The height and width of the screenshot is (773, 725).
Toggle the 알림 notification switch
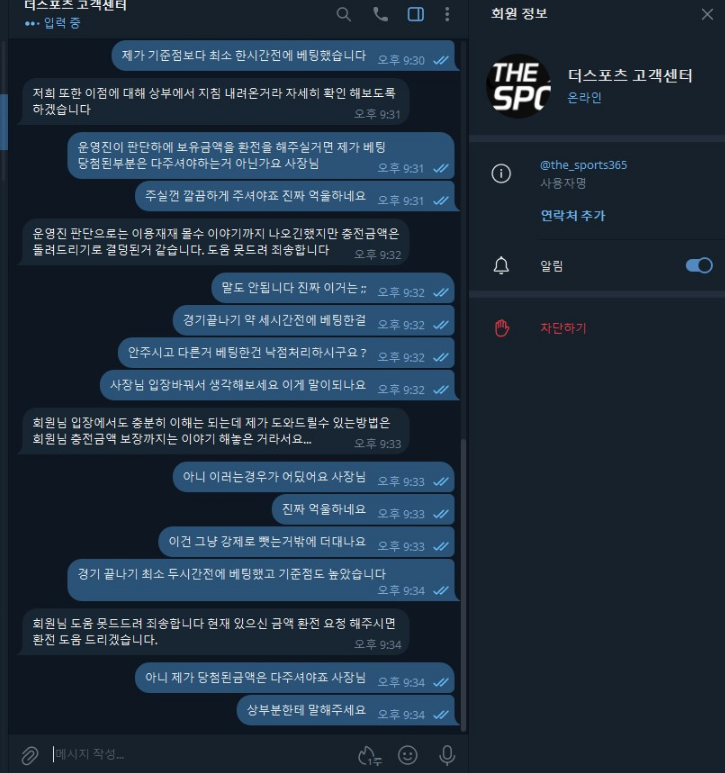(x=699, y=266)
